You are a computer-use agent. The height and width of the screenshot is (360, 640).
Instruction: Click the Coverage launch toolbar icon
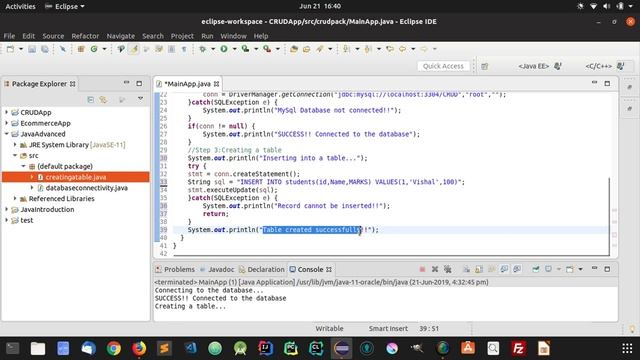[x=245, y=49]
